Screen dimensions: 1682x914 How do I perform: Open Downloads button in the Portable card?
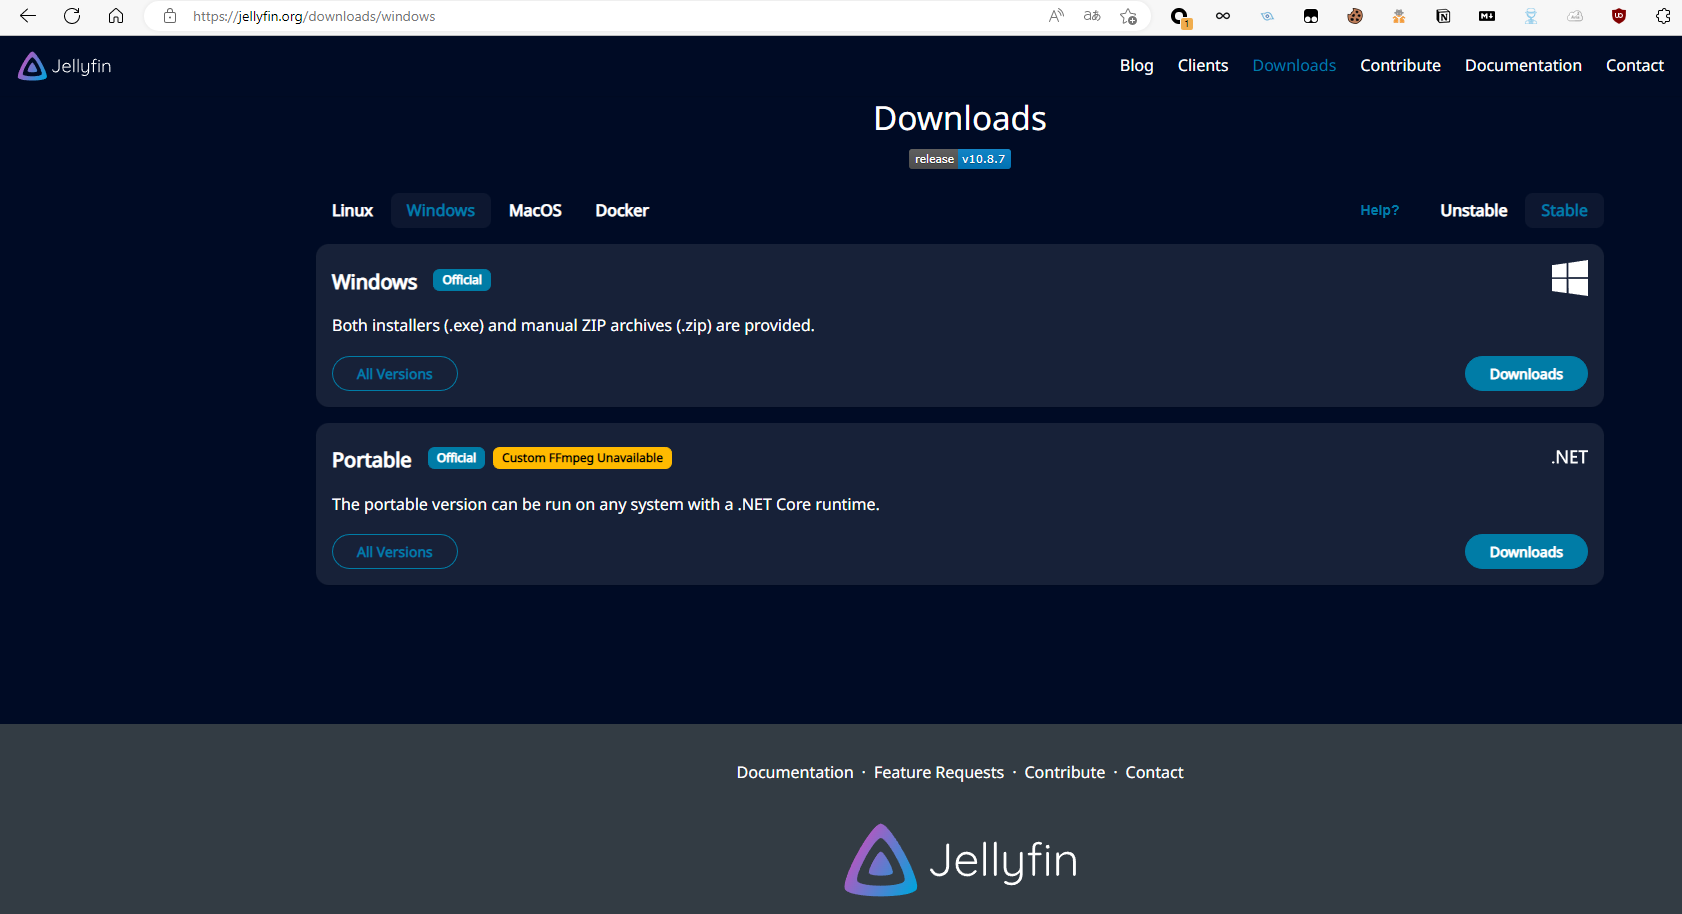coord(1526,552)
